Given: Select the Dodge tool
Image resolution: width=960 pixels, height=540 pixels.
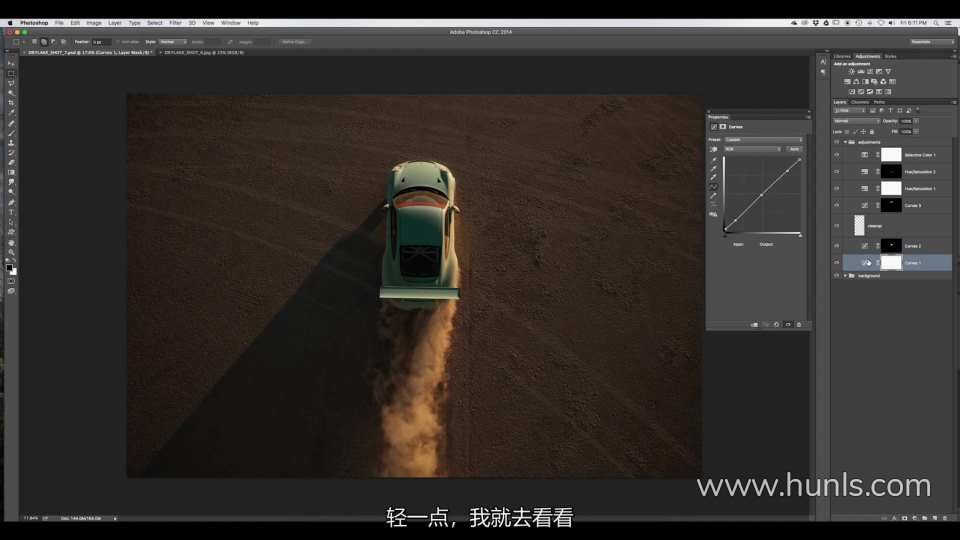Looking at the screenshot, I should (x=11, y=192).
